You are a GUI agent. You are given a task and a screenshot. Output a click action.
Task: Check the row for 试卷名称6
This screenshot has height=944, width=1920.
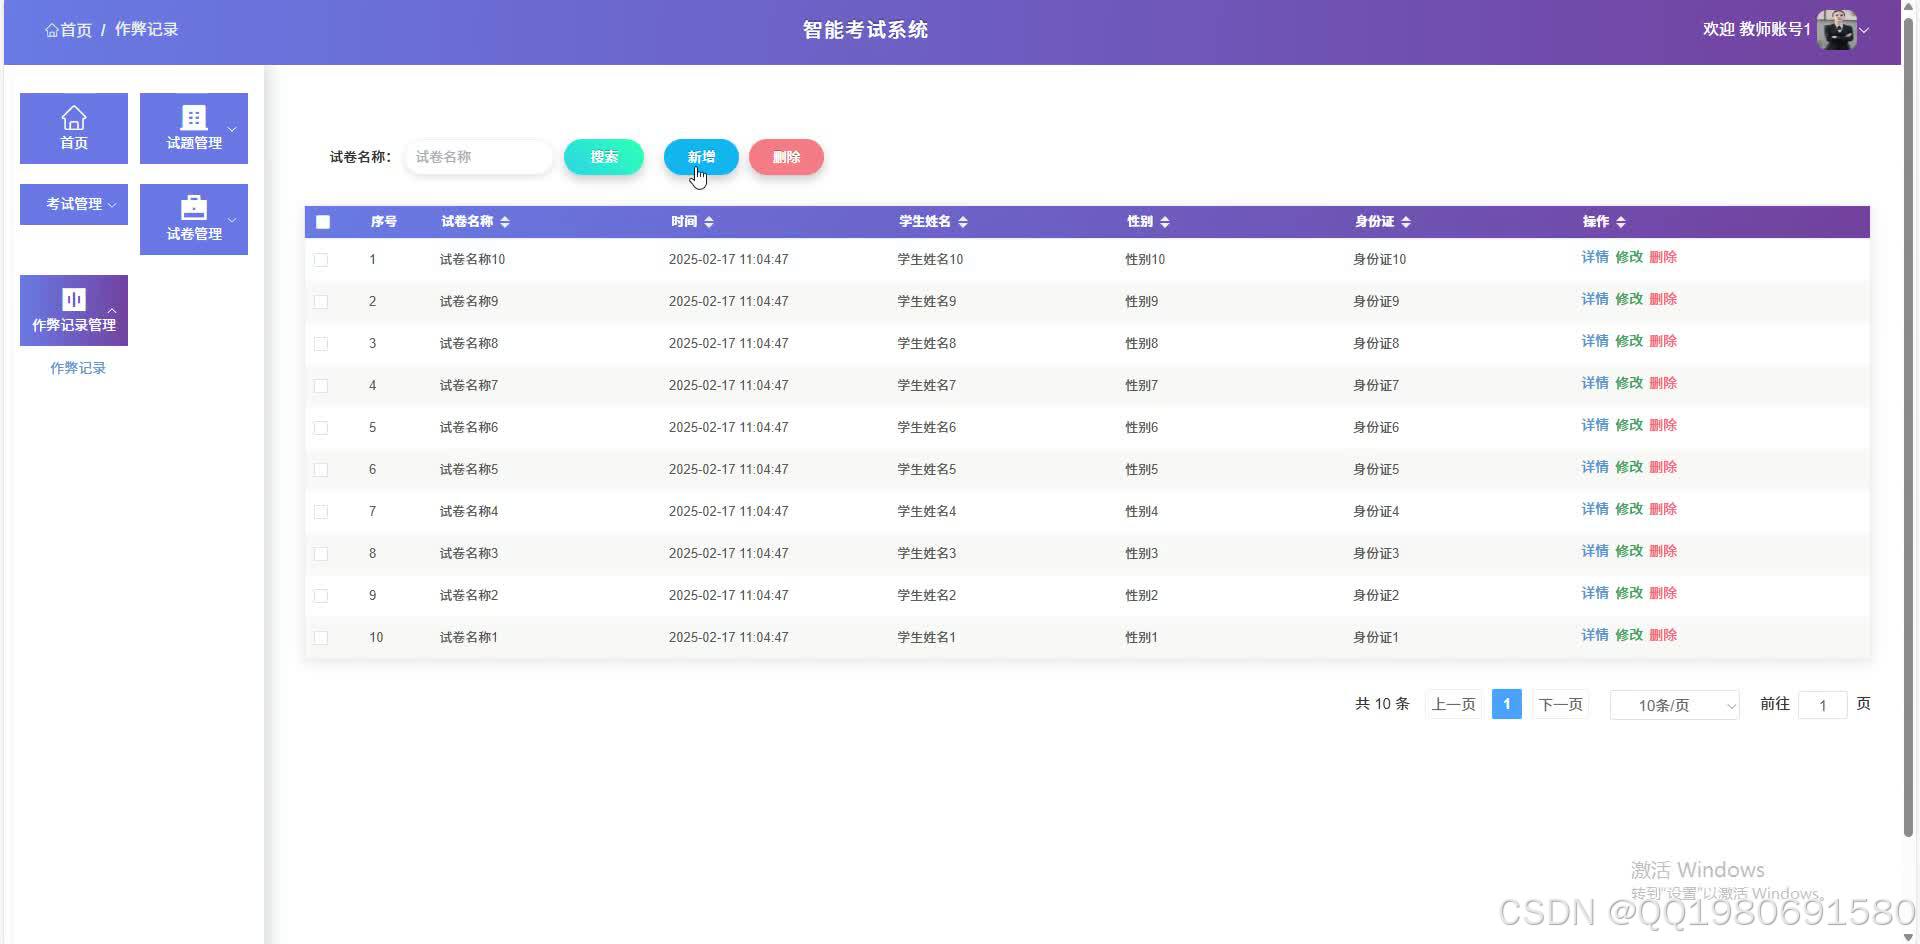point(321,428)
